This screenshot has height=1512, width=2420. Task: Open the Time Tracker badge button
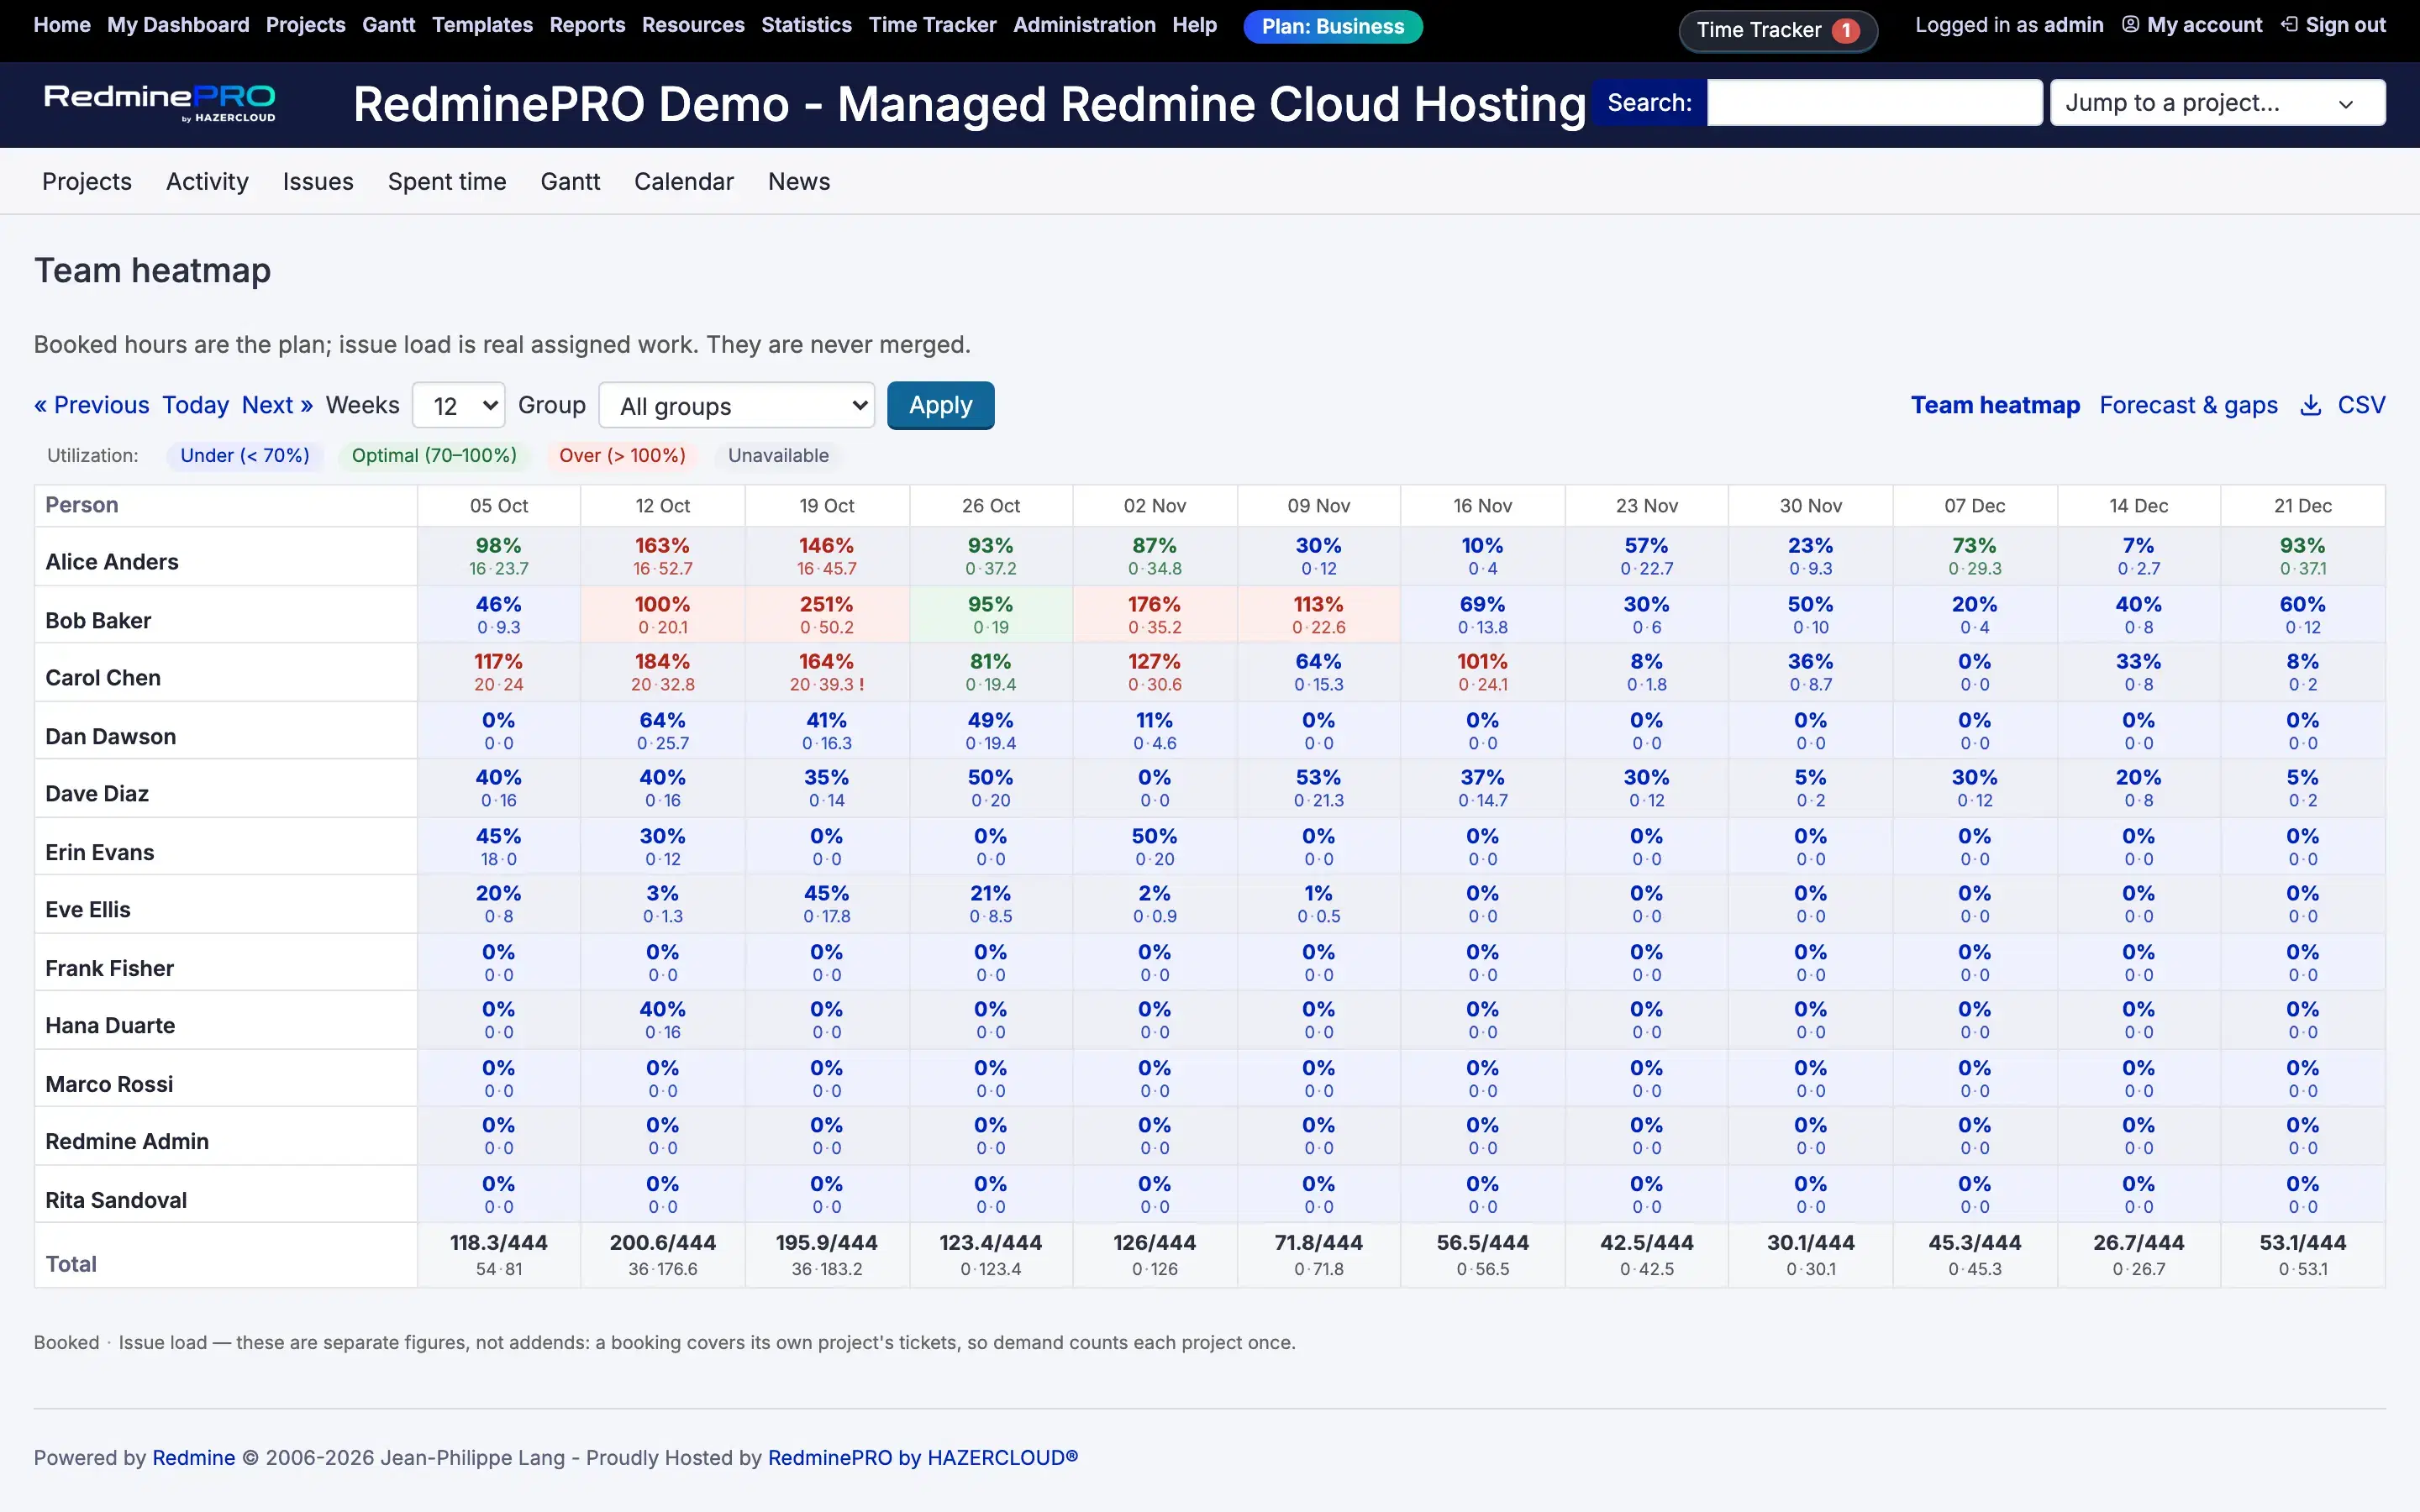click(1777, 30)
